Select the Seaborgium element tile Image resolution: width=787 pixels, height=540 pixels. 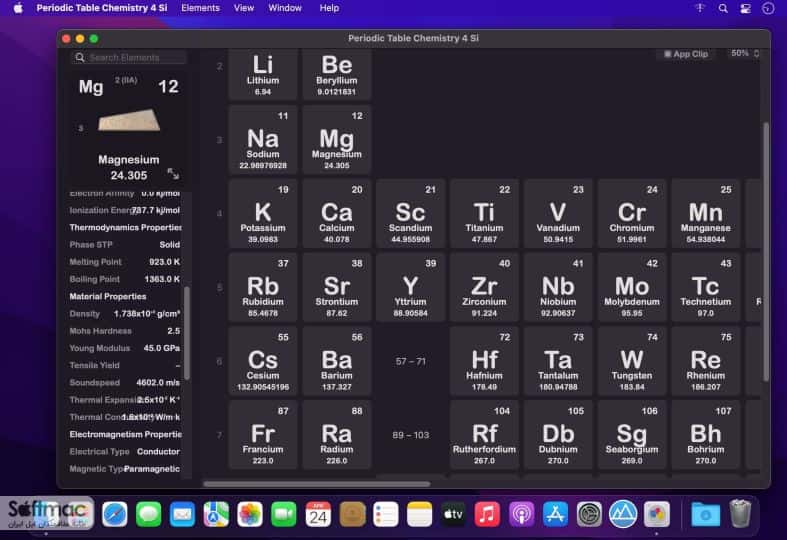[x=632, y=435]
